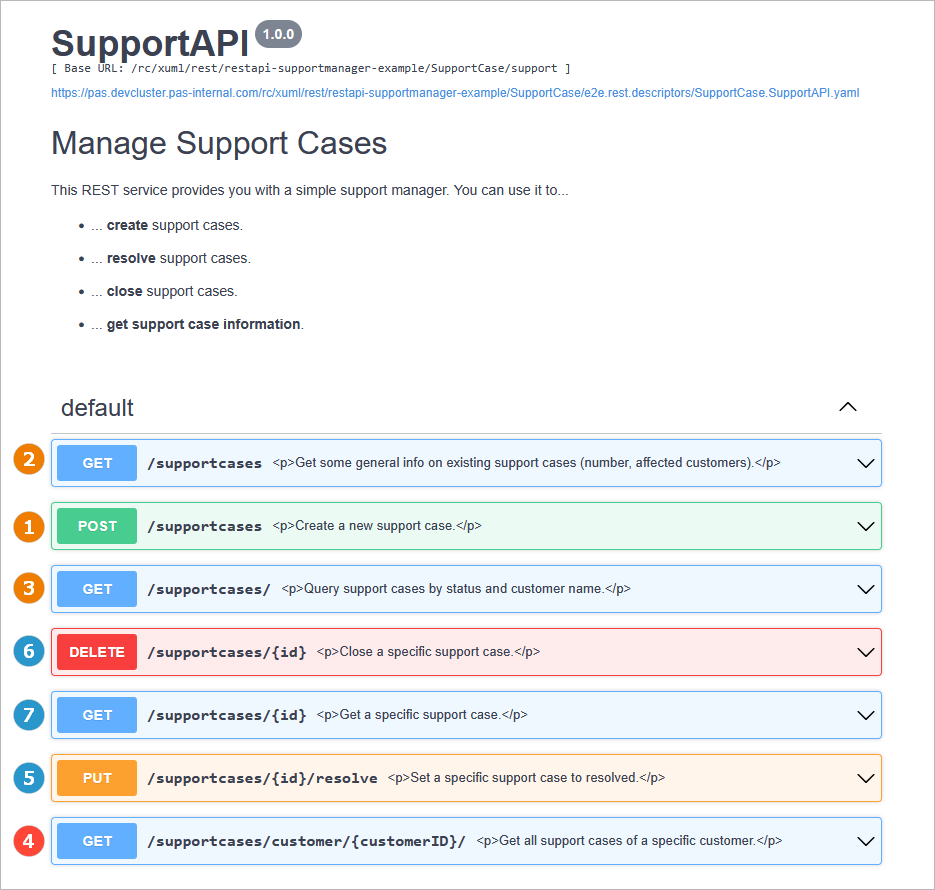Click the red DELETE method button

click(97, 652)
